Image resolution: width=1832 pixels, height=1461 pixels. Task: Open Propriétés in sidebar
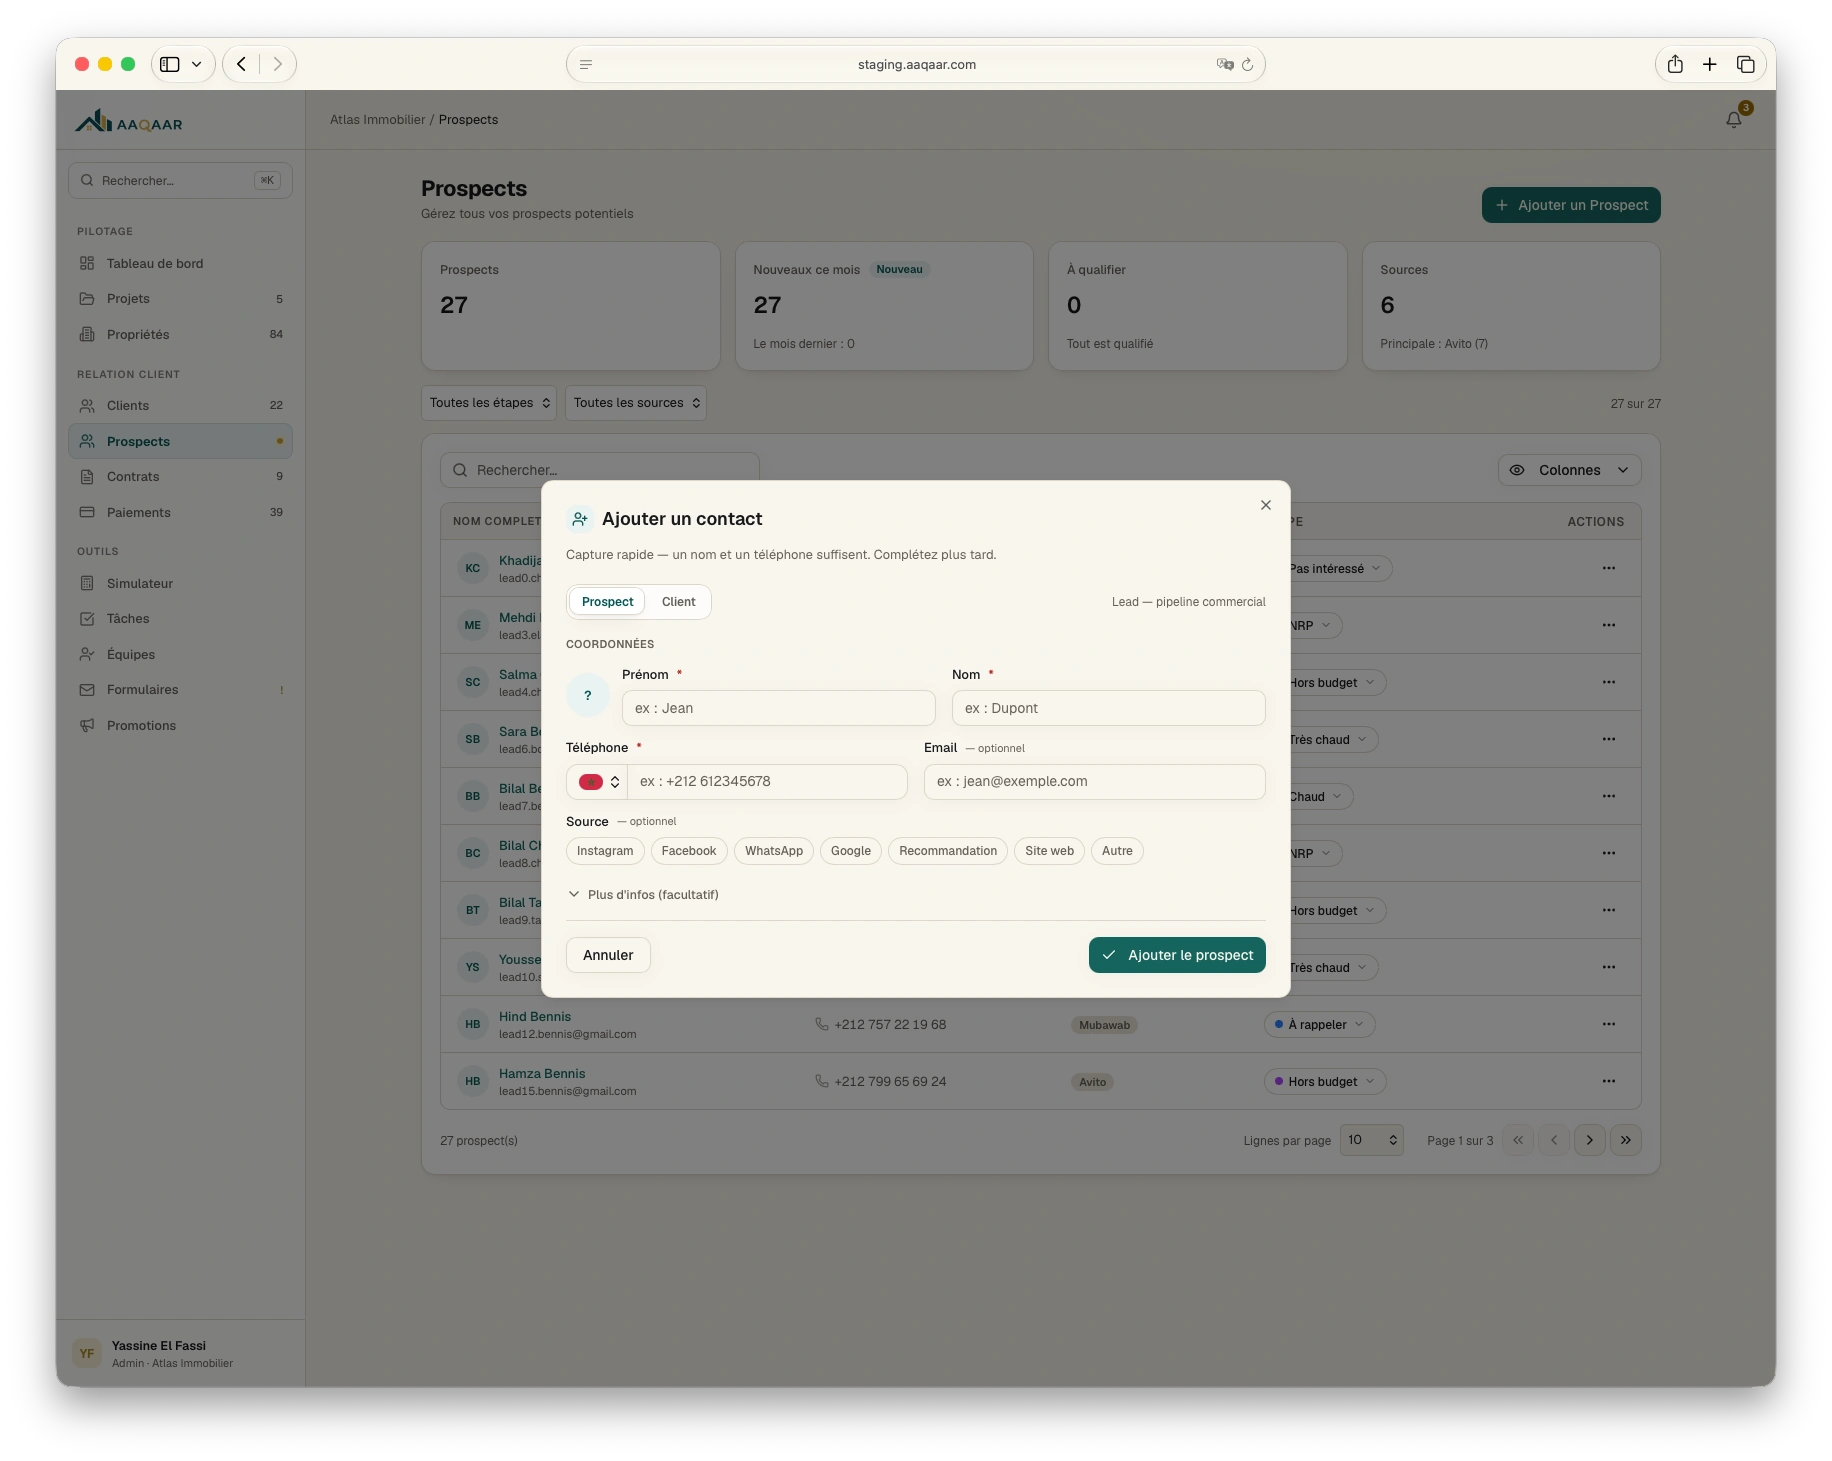click(x=180, y=335)
